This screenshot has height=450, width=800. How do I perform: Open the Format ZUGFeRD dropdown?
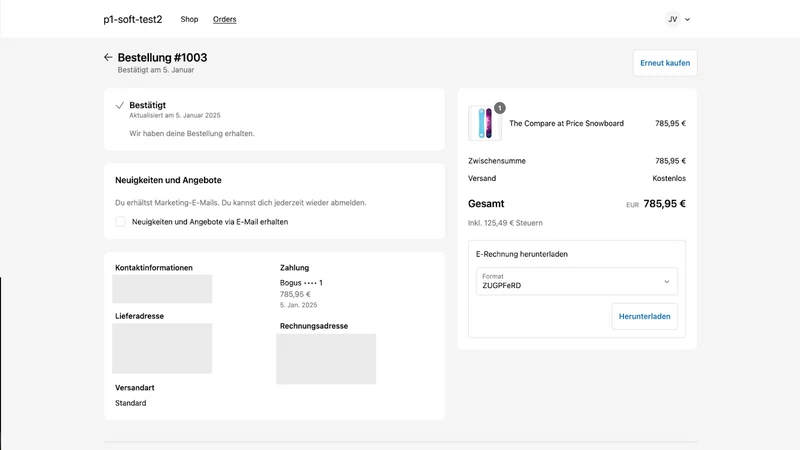tap(577, 281)
